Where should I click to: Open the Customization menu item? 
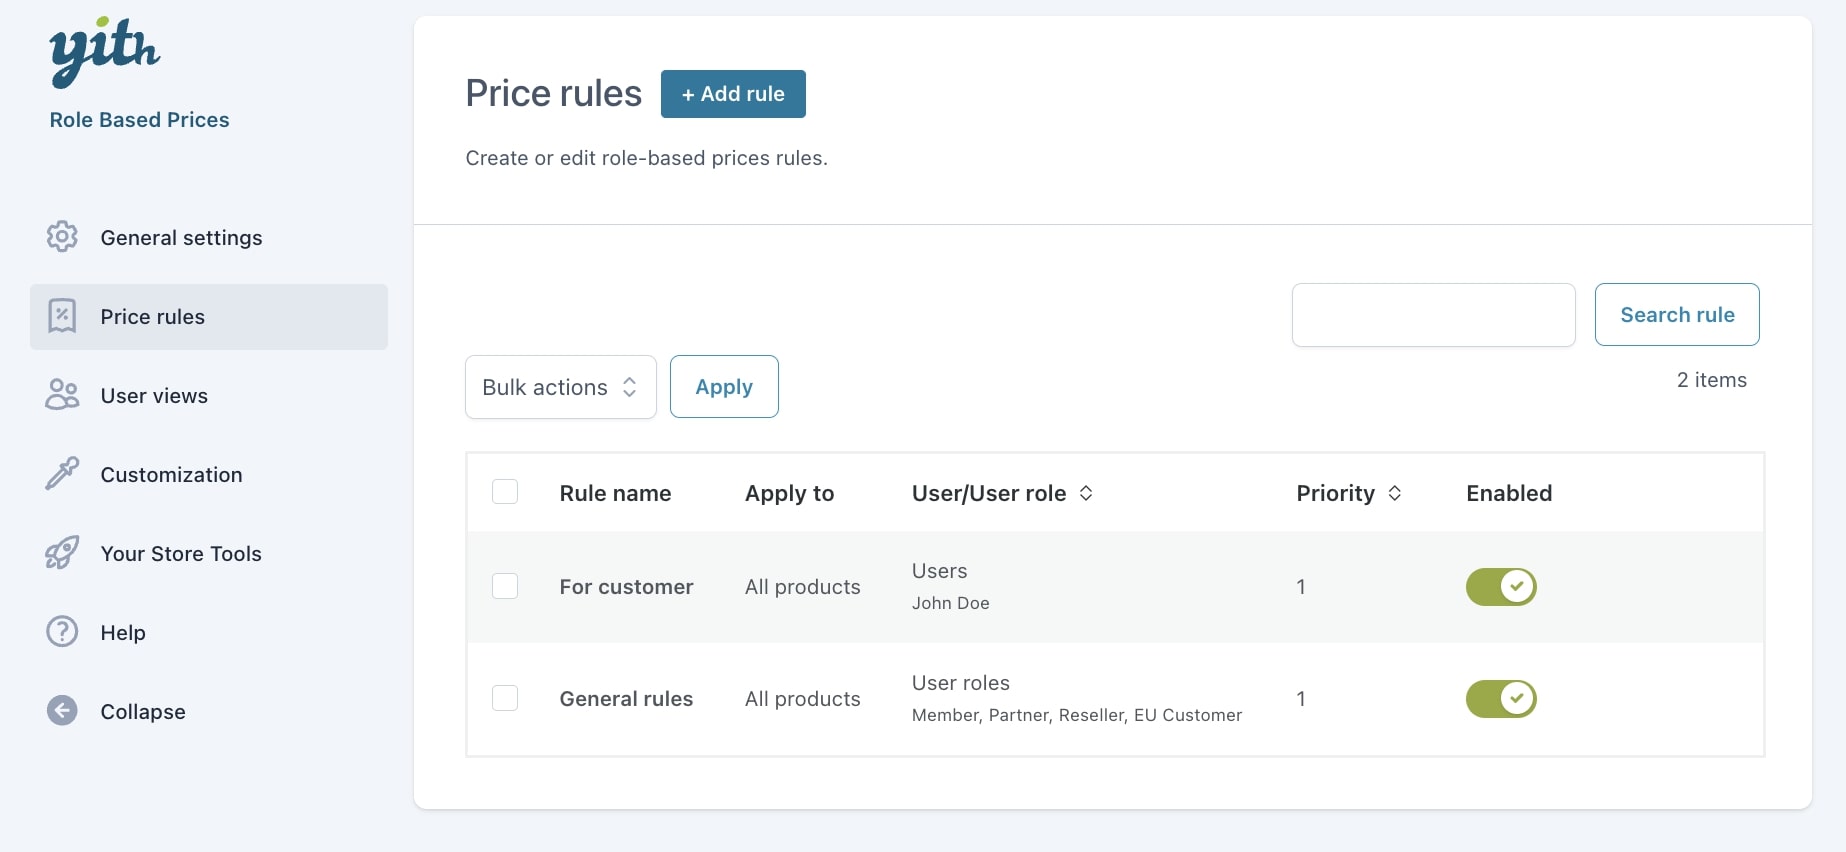(x=171, y=475)
